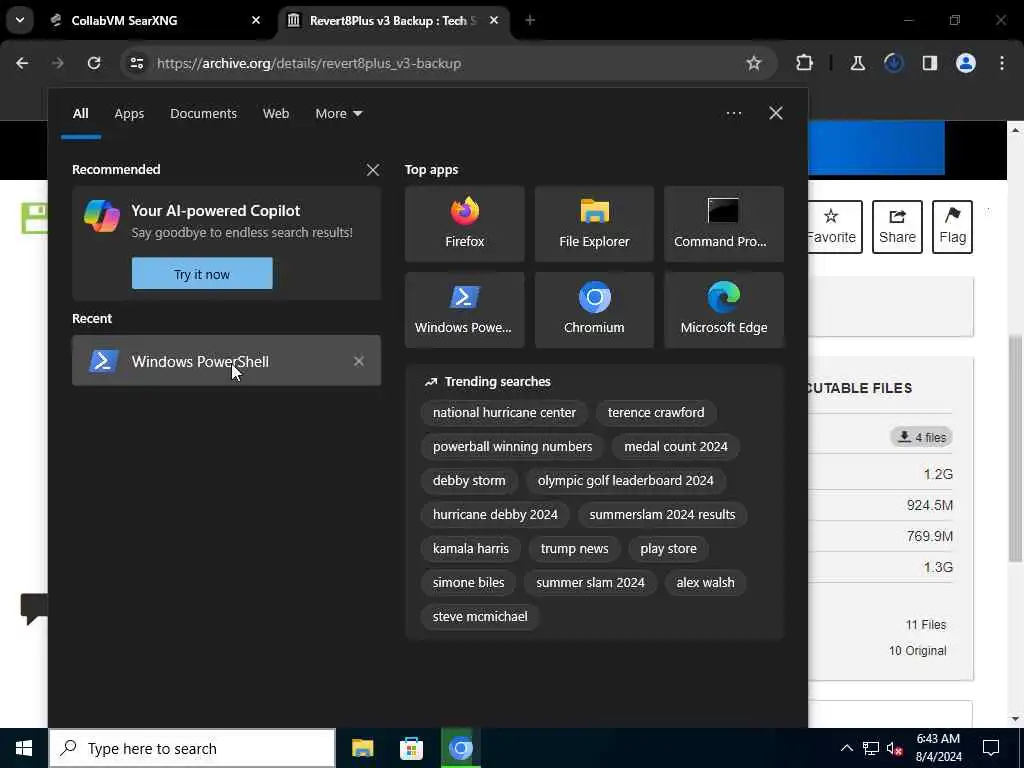Open the notification center icon

[991, 748]
